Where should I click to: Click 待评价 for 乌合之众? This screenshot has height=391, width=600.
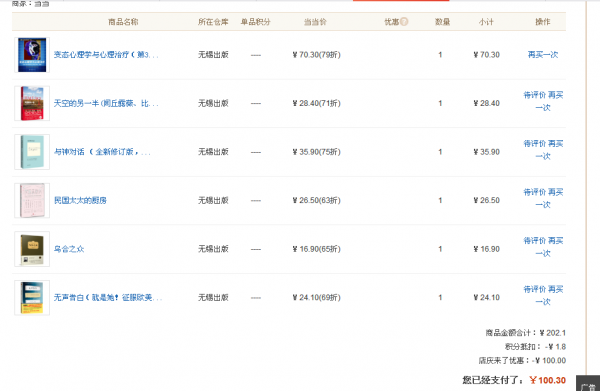(x=535, y=241)
